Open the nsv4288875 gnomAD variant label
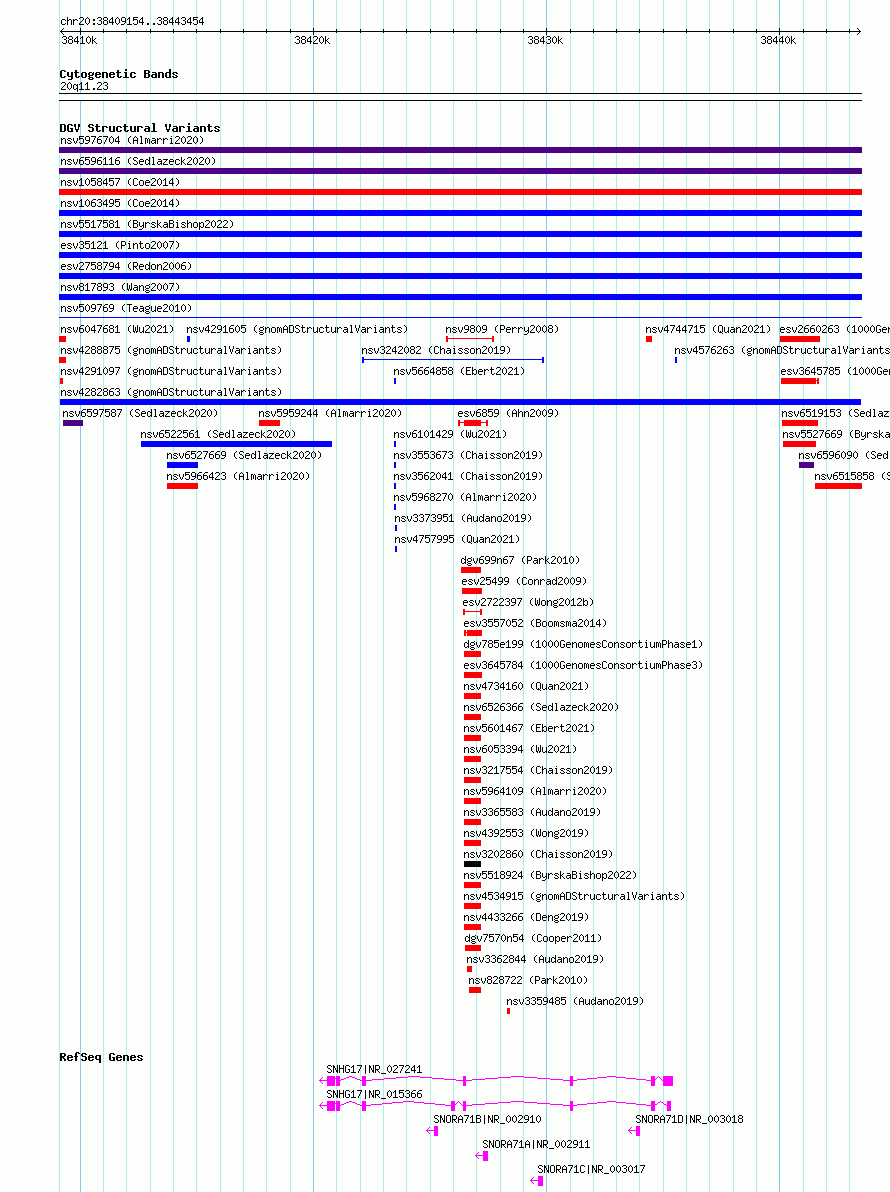Image resolution: width=890 pixels, height=1192 pixels. point(171,350)
